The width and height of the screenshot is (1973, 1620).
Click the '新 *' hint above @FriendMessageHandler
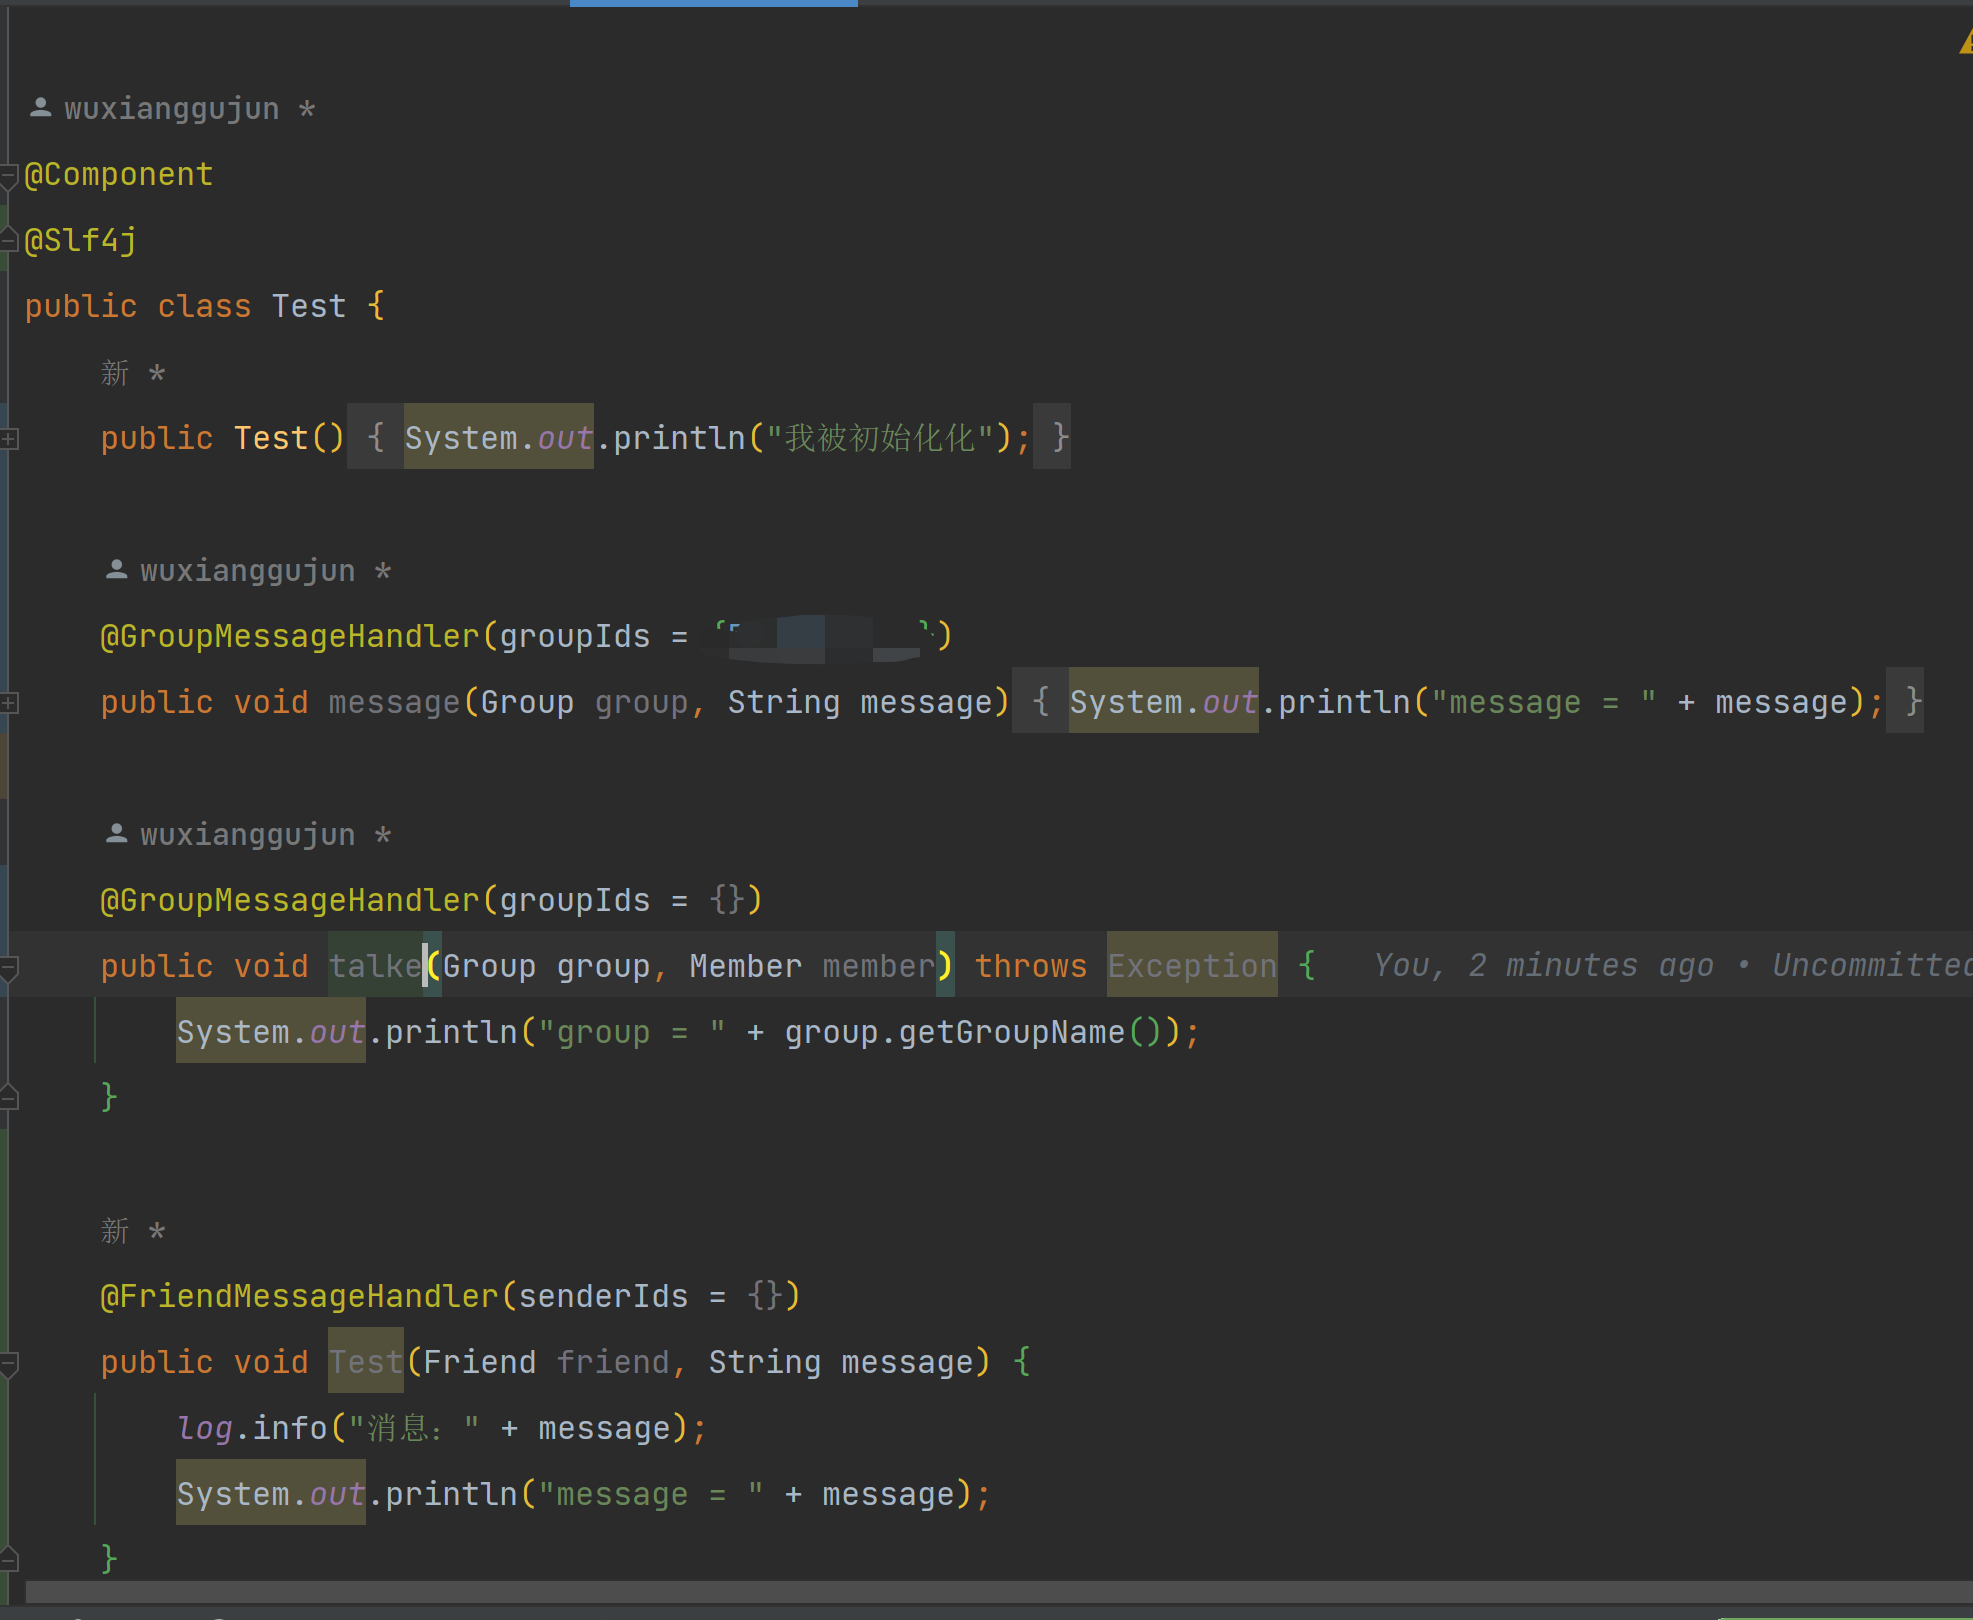pyautogui.click(x=128, y=1230)
